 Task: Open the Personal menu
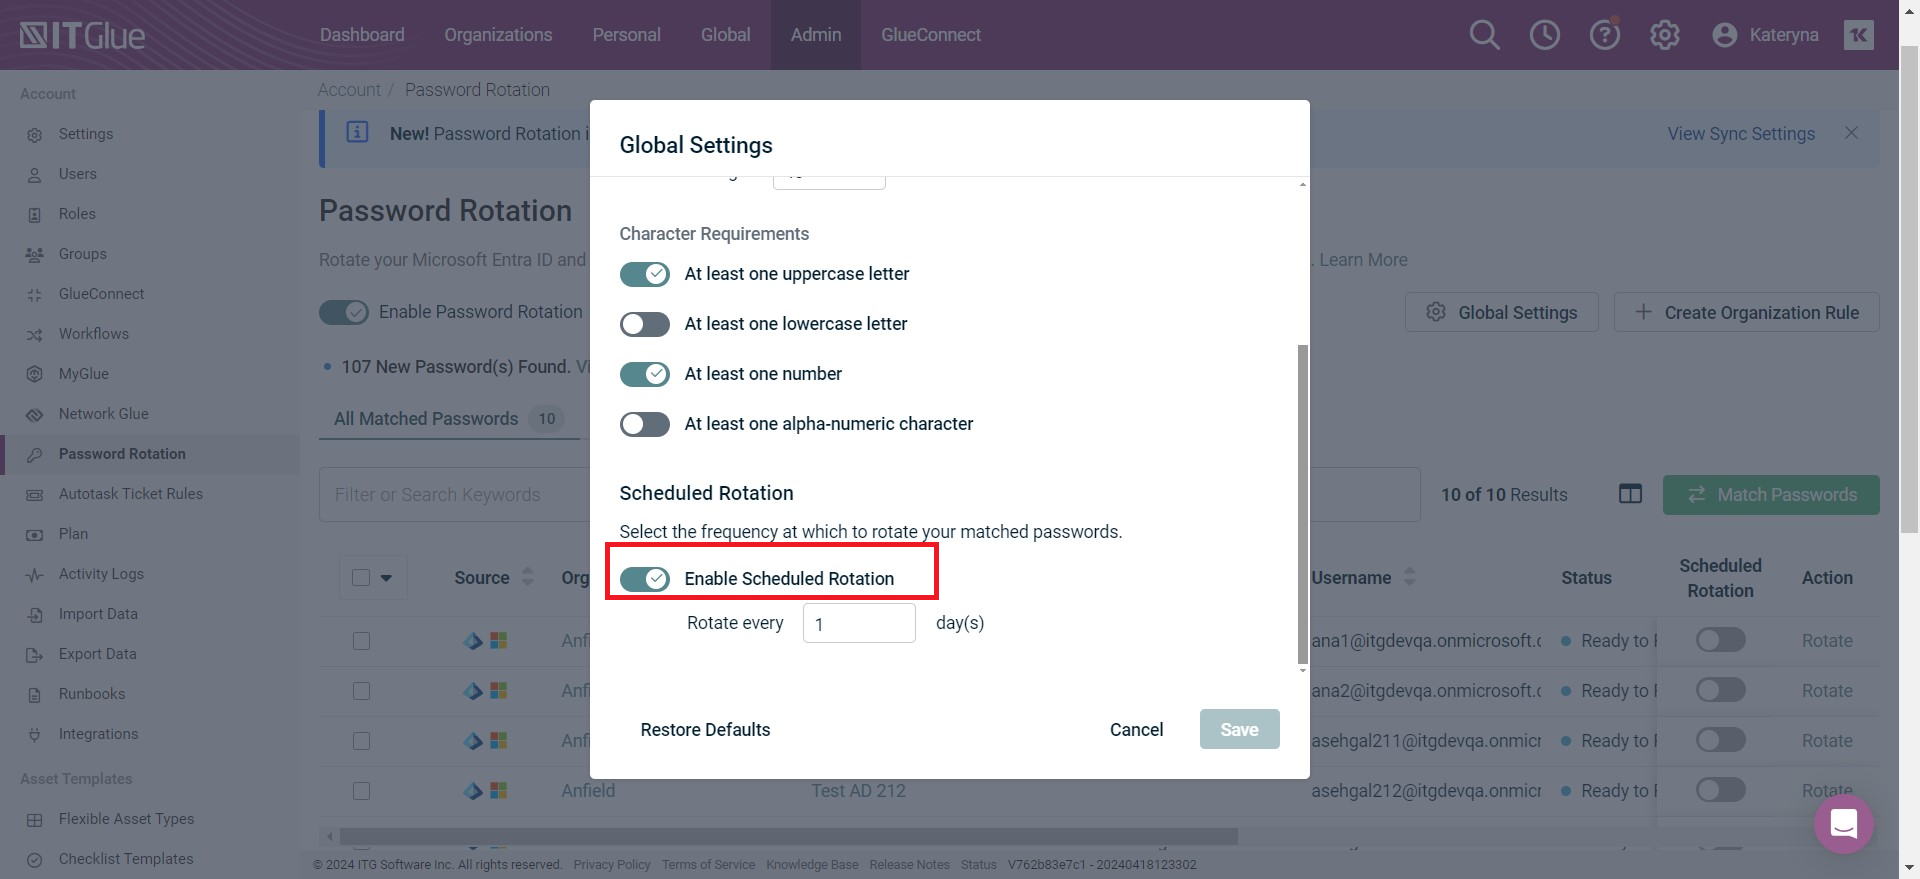(x=626, y=35)
